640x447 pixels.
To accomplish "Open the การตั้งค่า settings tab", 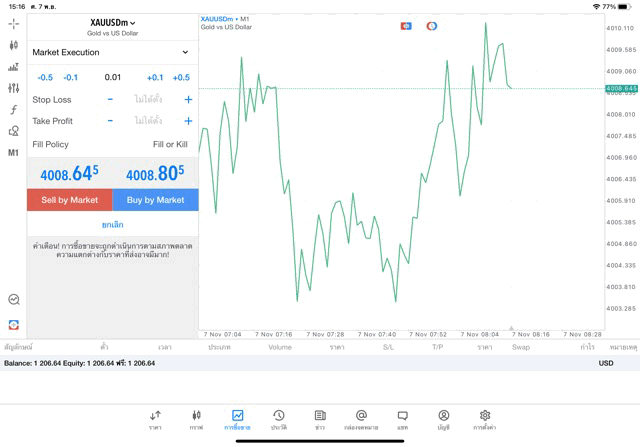I will [485, 419].
